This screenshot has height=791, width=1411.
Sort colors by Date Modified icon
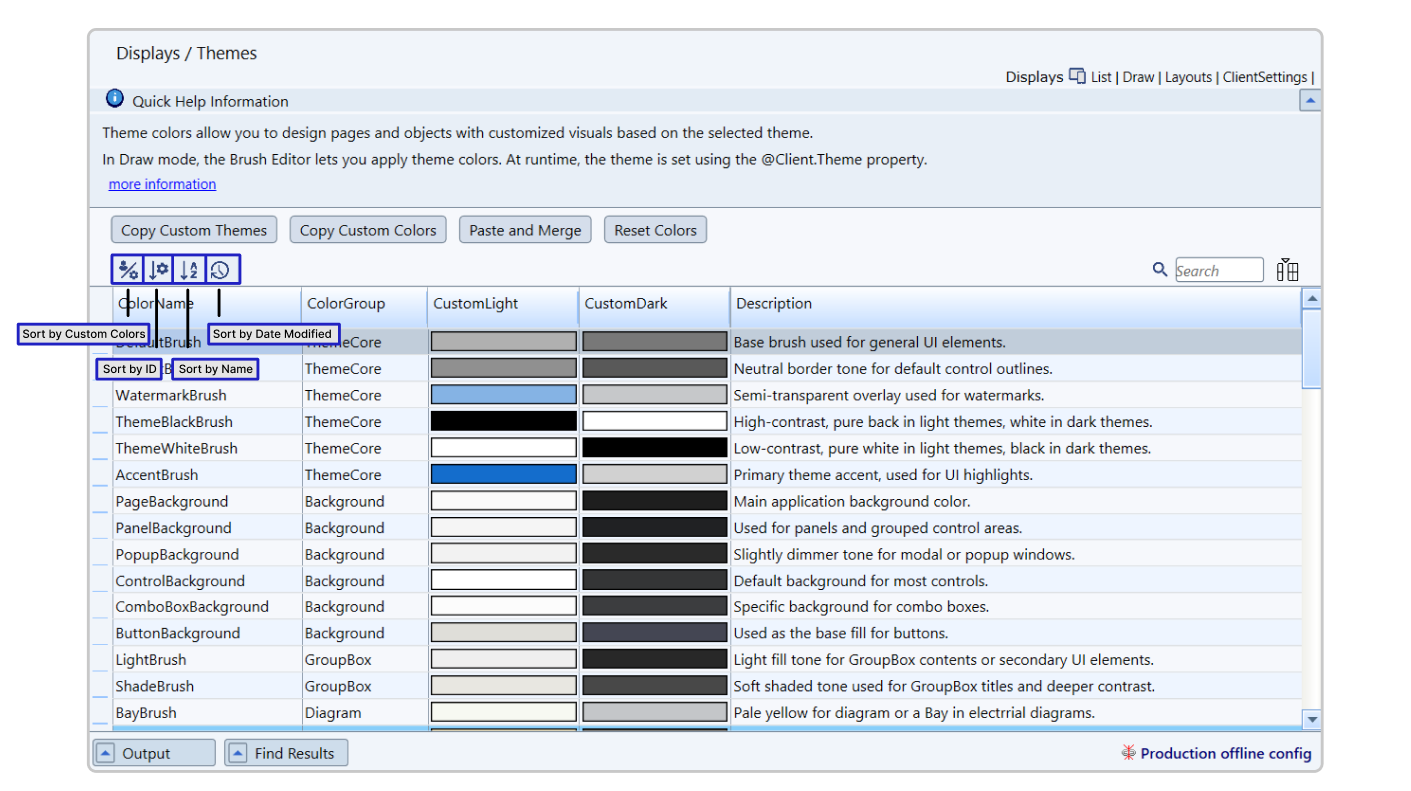220,270
